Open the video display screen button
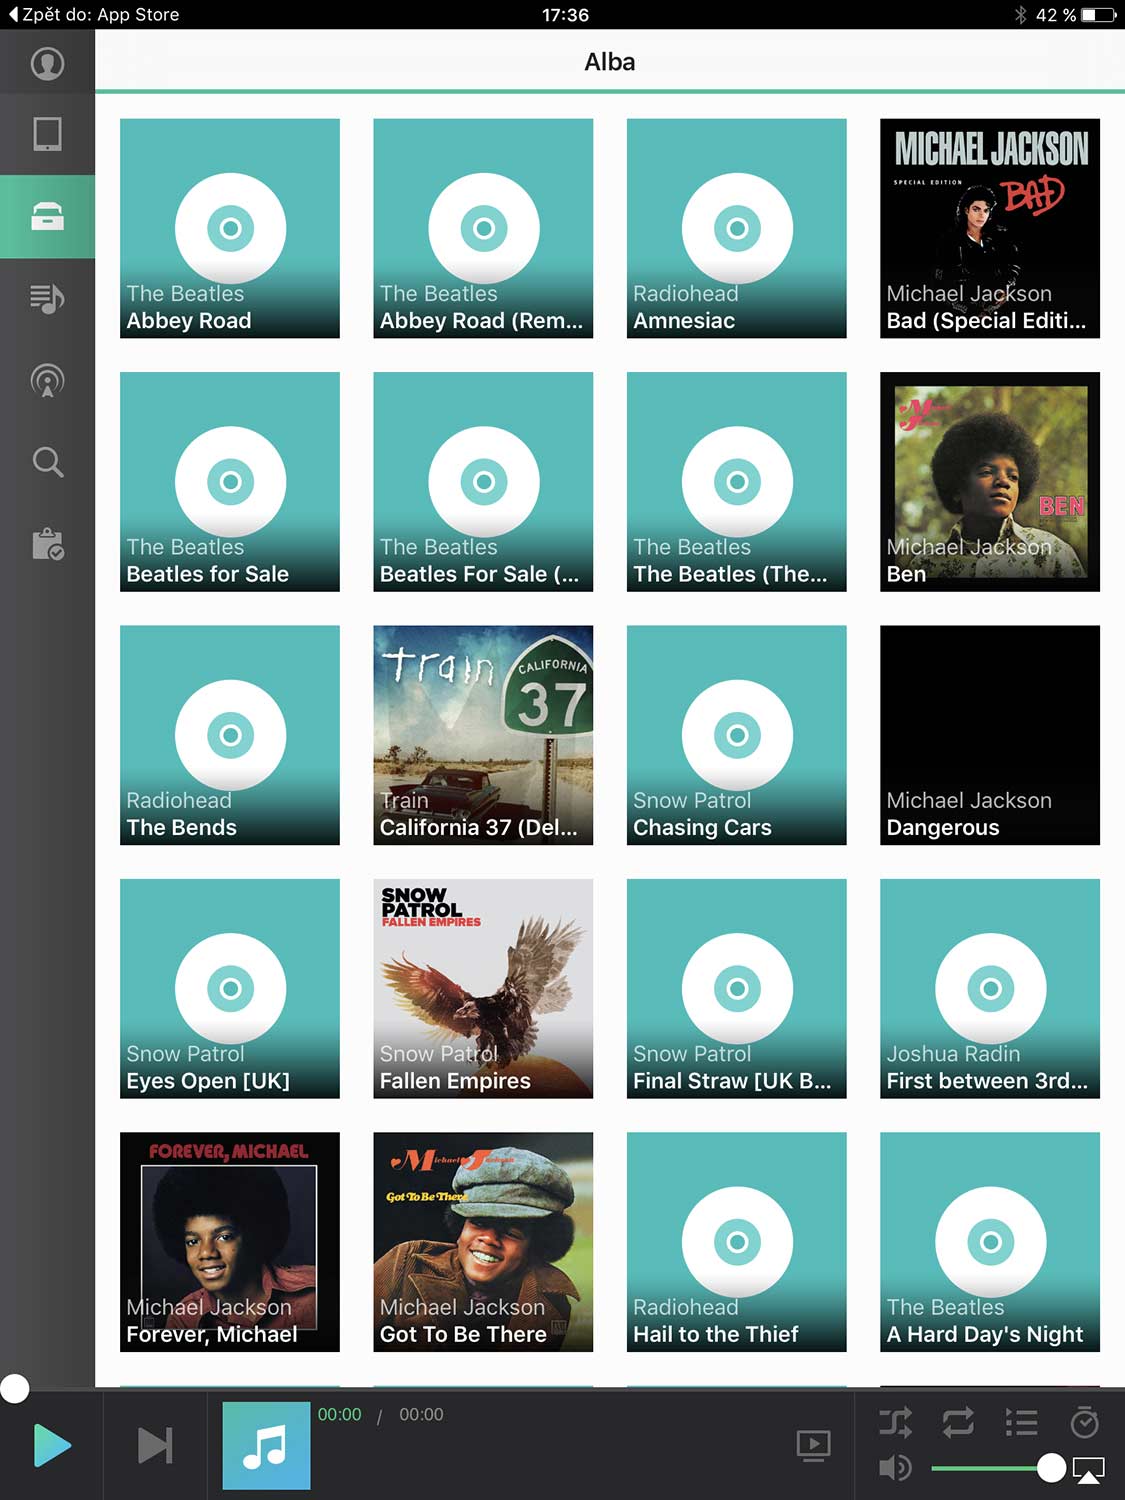The height and width of the screenshot is (1500, 1125). click(813, 1445)
